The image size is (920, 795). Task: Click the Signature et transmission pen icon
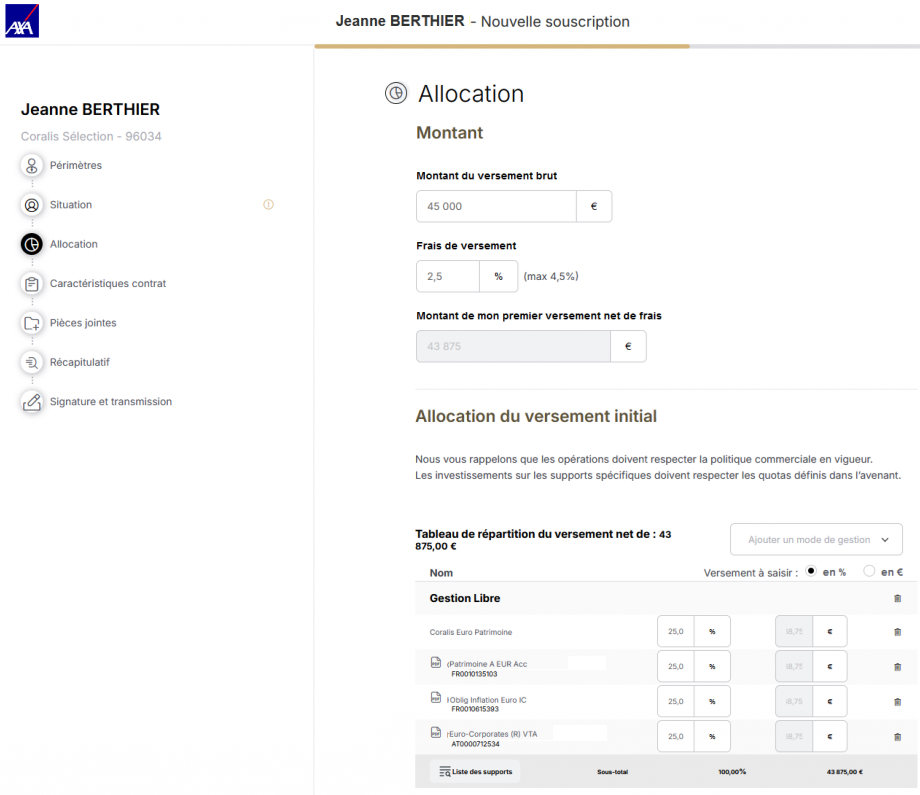click(x=32, y=402)
